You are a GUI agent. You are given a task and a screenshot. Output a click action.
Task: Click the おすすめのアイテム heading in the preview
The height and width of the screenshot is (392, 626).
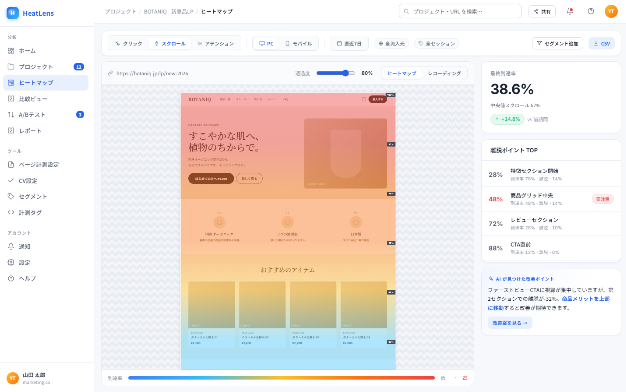point(287,270)
